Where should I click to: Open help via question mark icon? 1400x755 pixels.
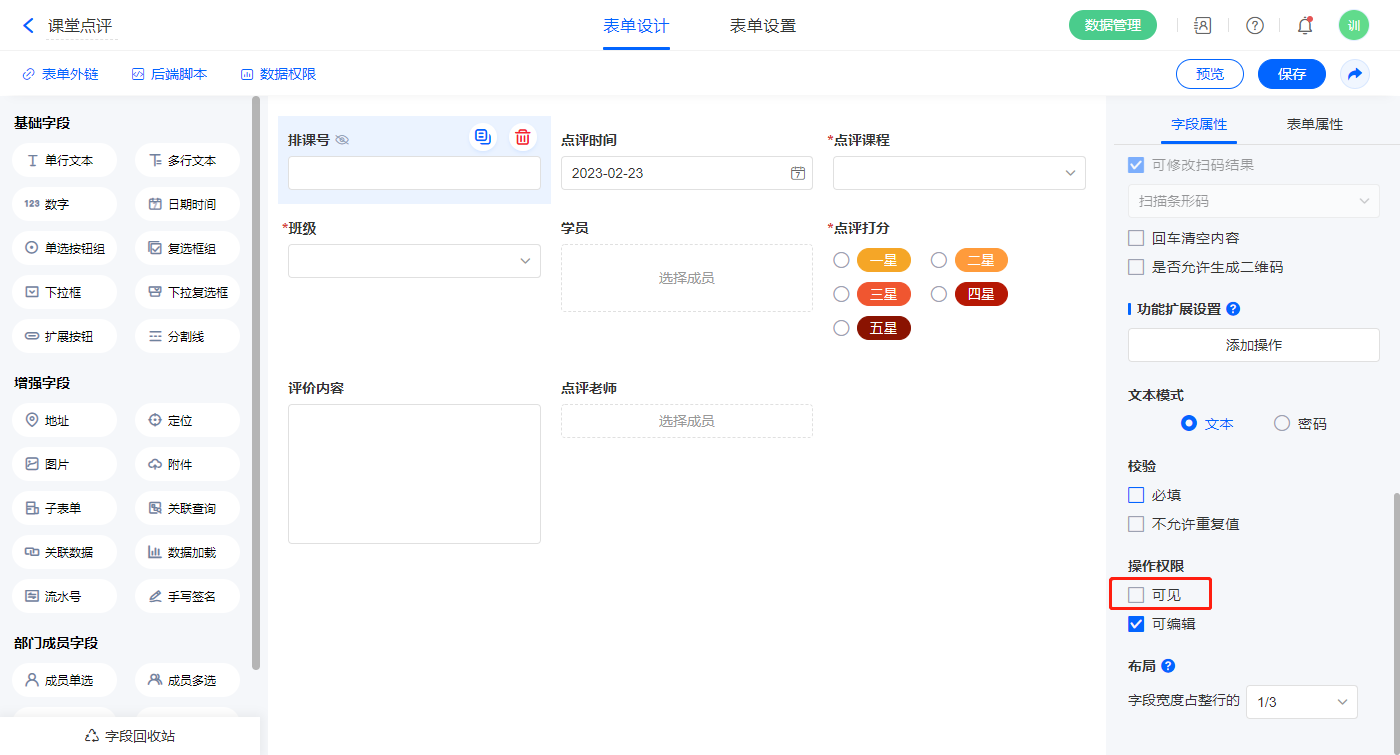(1254, 26)
